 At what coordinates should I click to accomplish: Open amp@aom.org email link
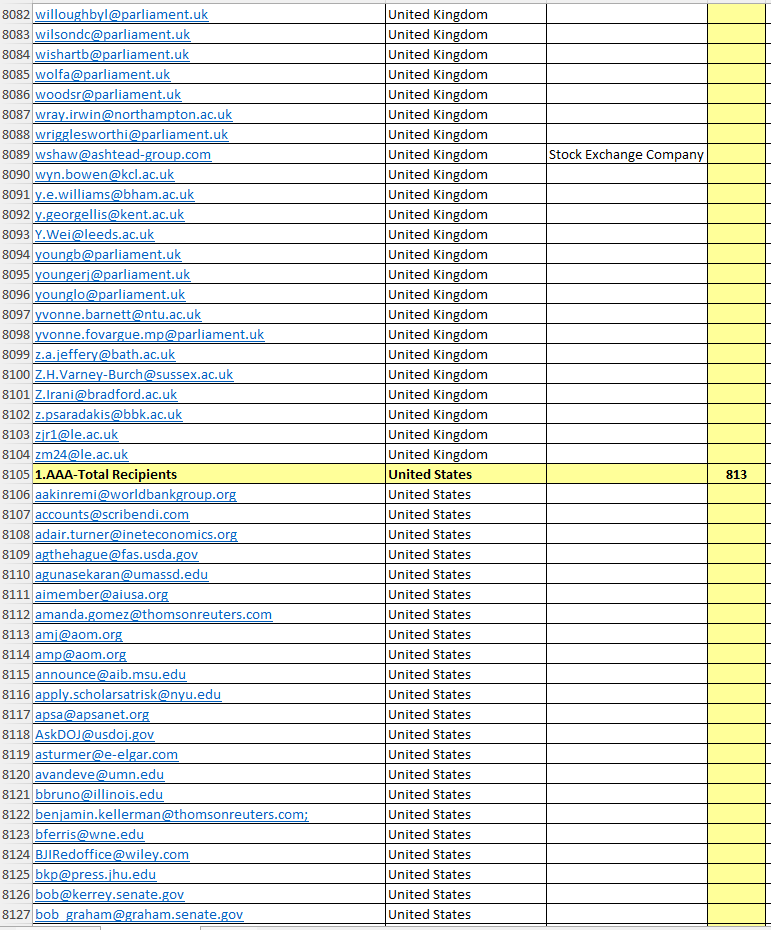81,655
